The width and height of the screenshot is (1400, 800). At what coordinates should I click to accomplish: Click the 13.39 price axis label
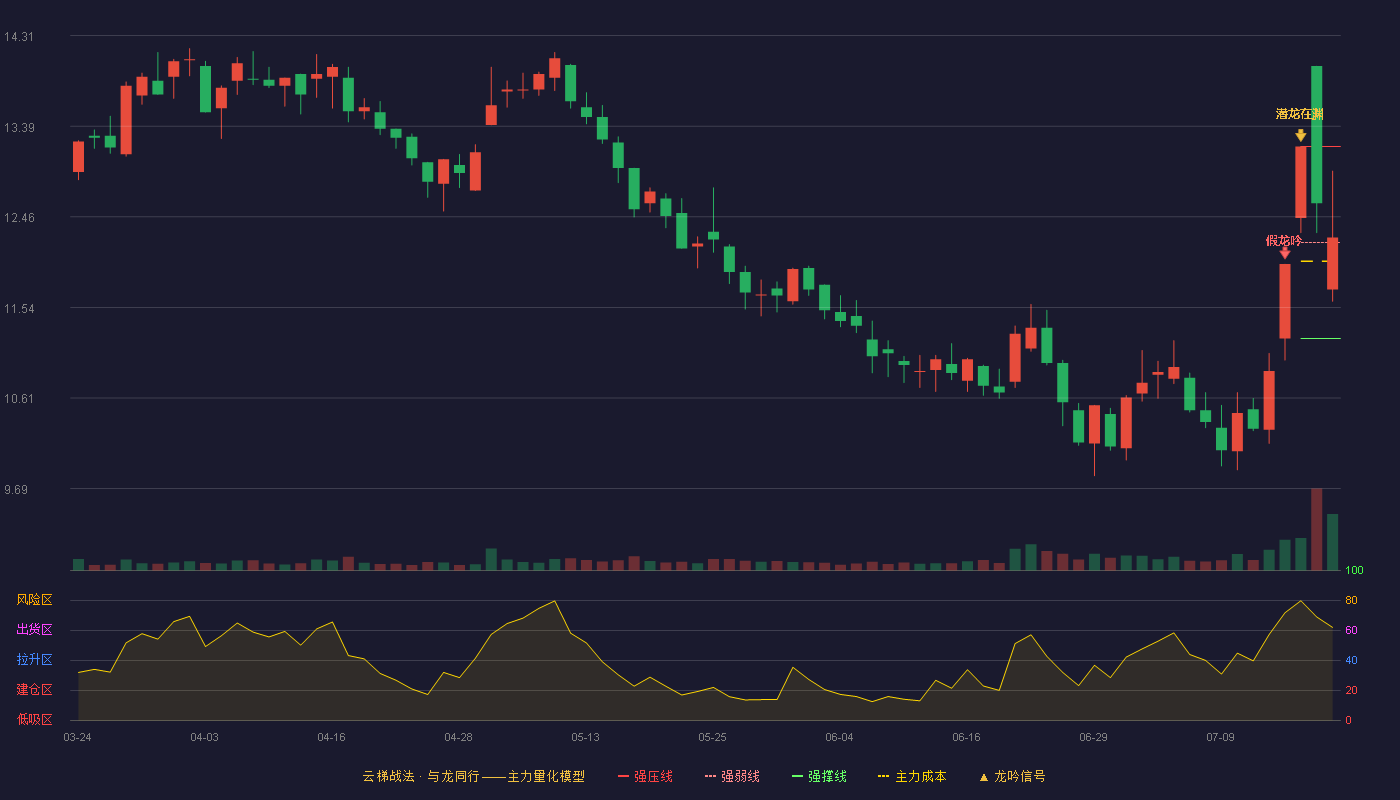[19, 128]
